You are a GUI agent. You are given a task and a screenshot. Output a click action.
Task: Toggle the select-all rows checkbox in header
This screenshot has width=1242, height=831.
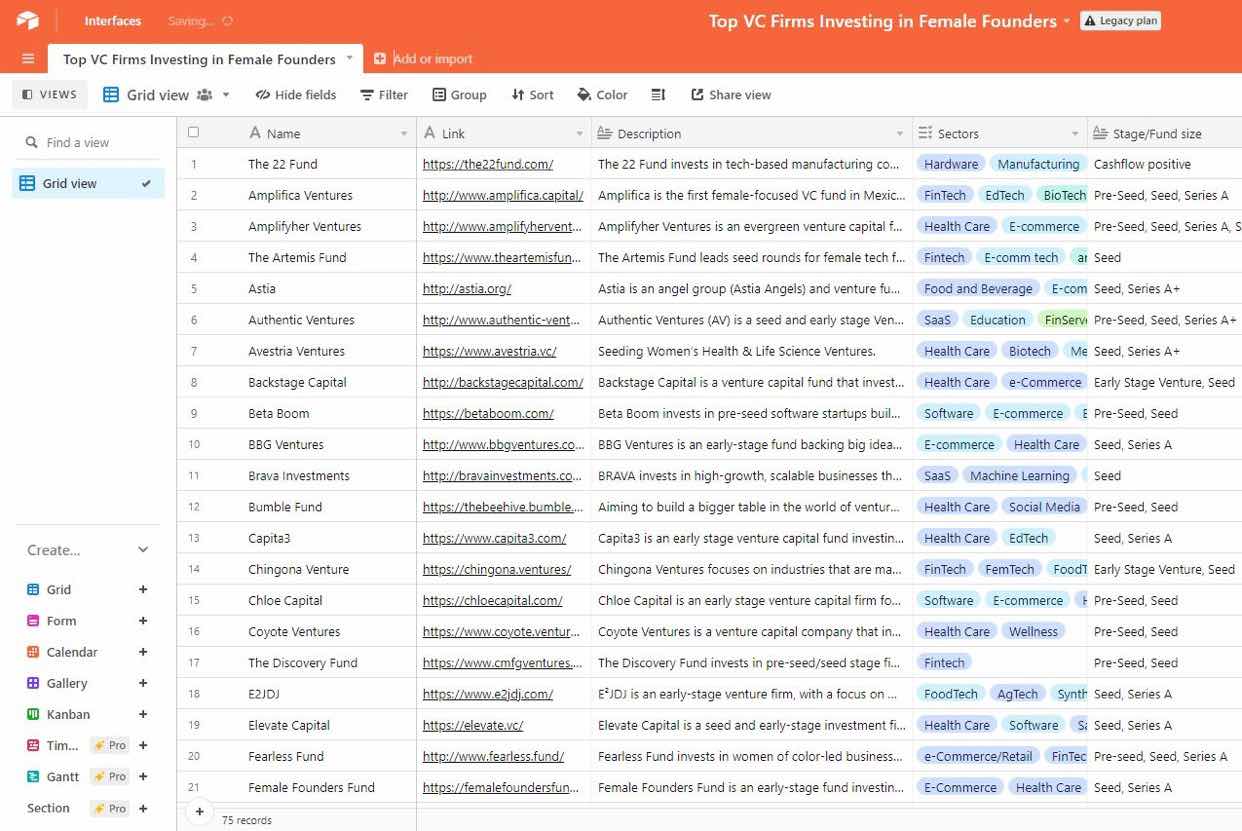pos(193,132)
